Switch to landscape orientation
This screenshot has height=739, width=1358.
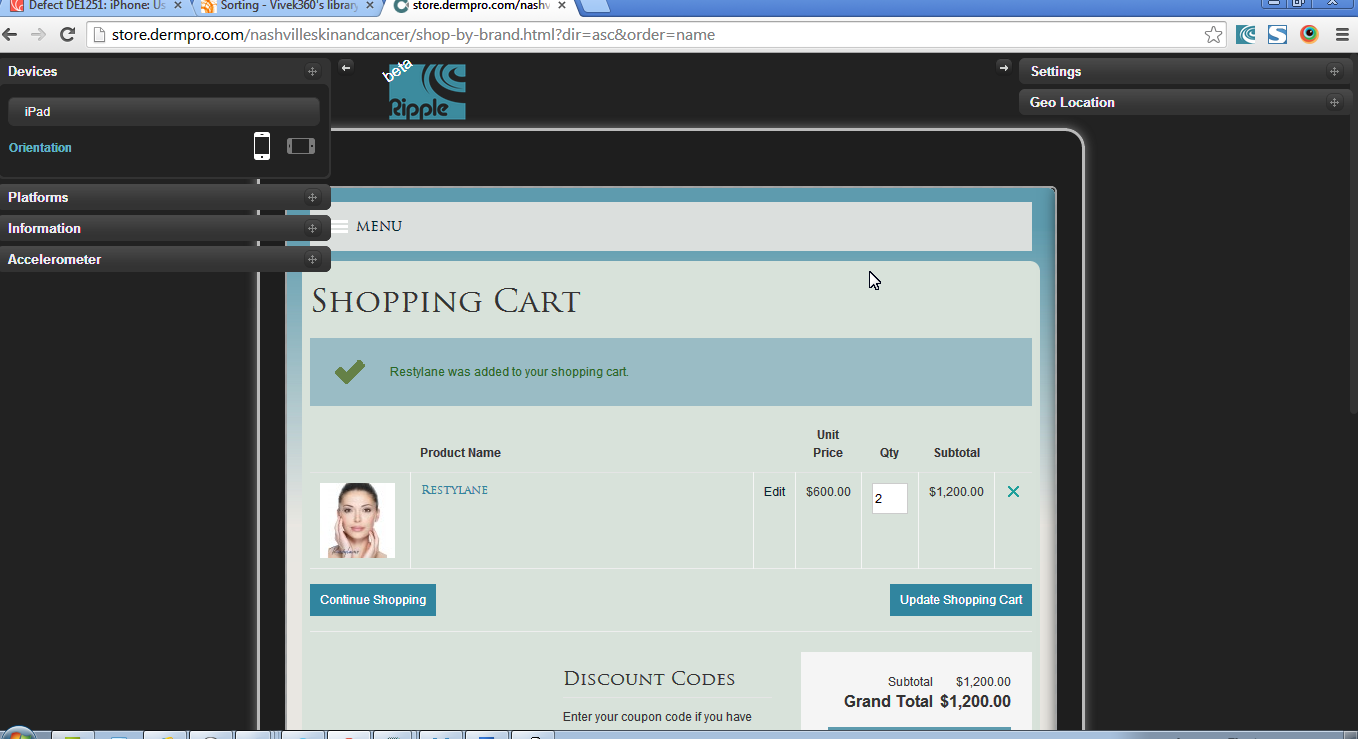pos(301,146)
